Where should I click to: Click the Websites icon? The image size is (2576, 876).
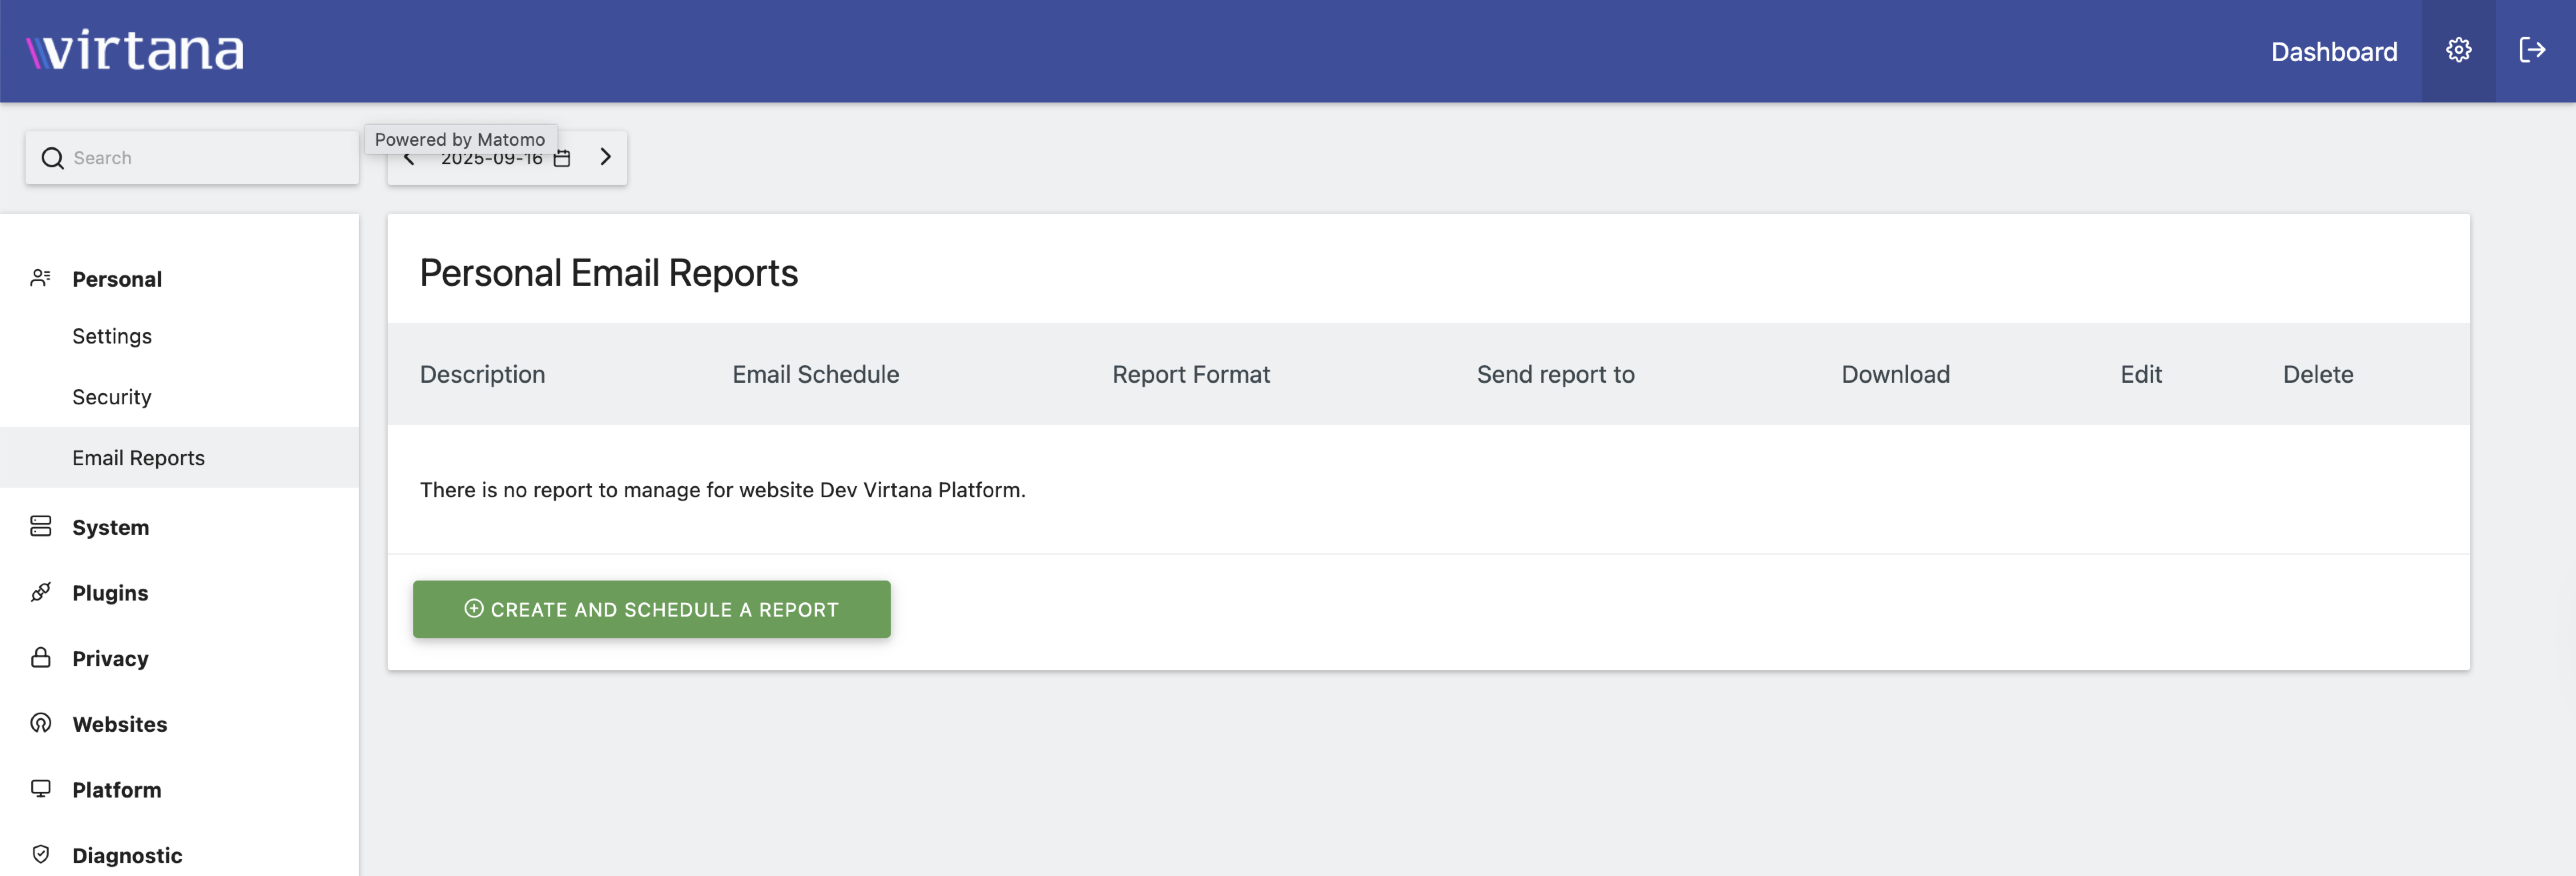click(x=40, y=723)
